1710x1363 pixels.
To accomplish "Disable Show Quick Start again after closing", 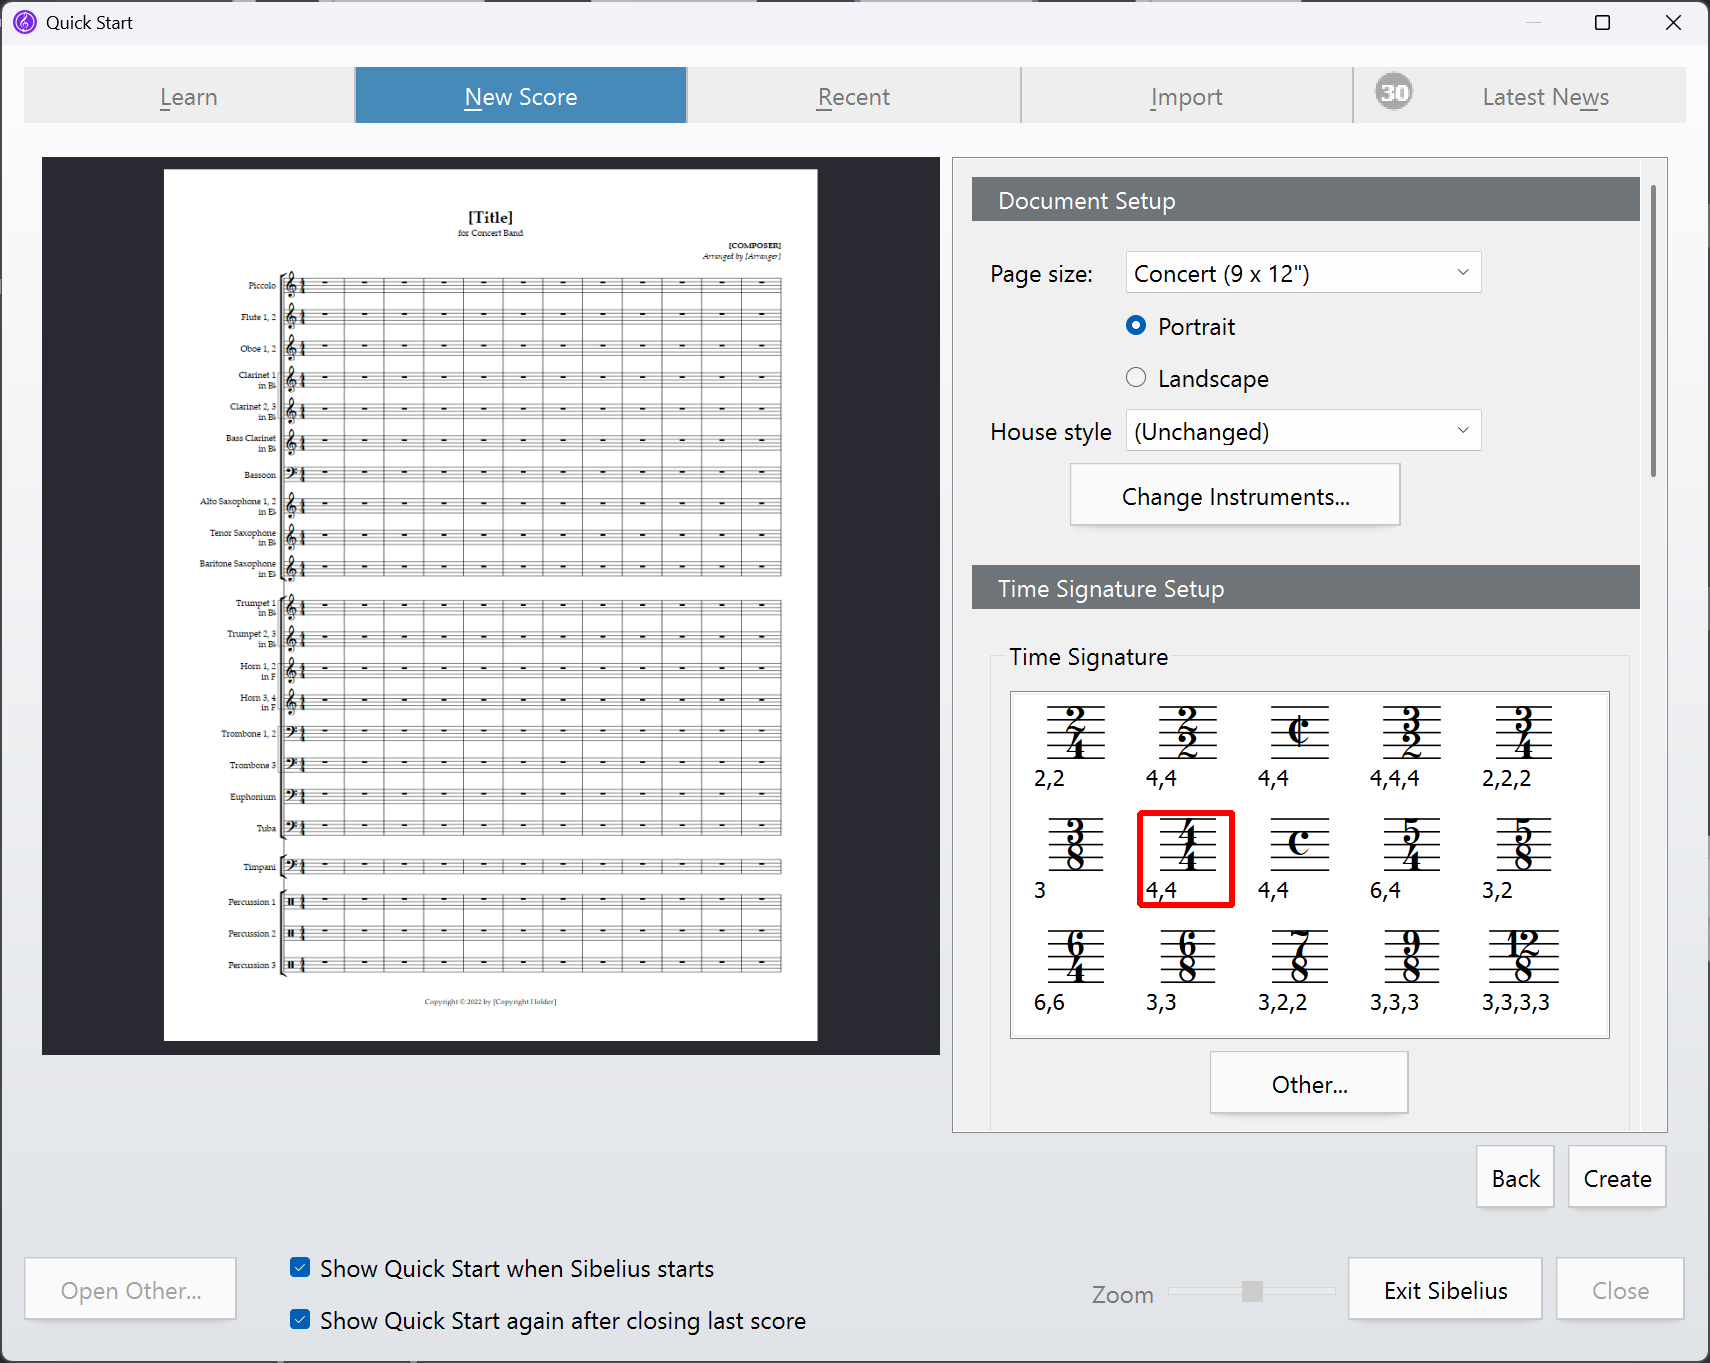I will pyautogui.click(x=300, y=1320).
